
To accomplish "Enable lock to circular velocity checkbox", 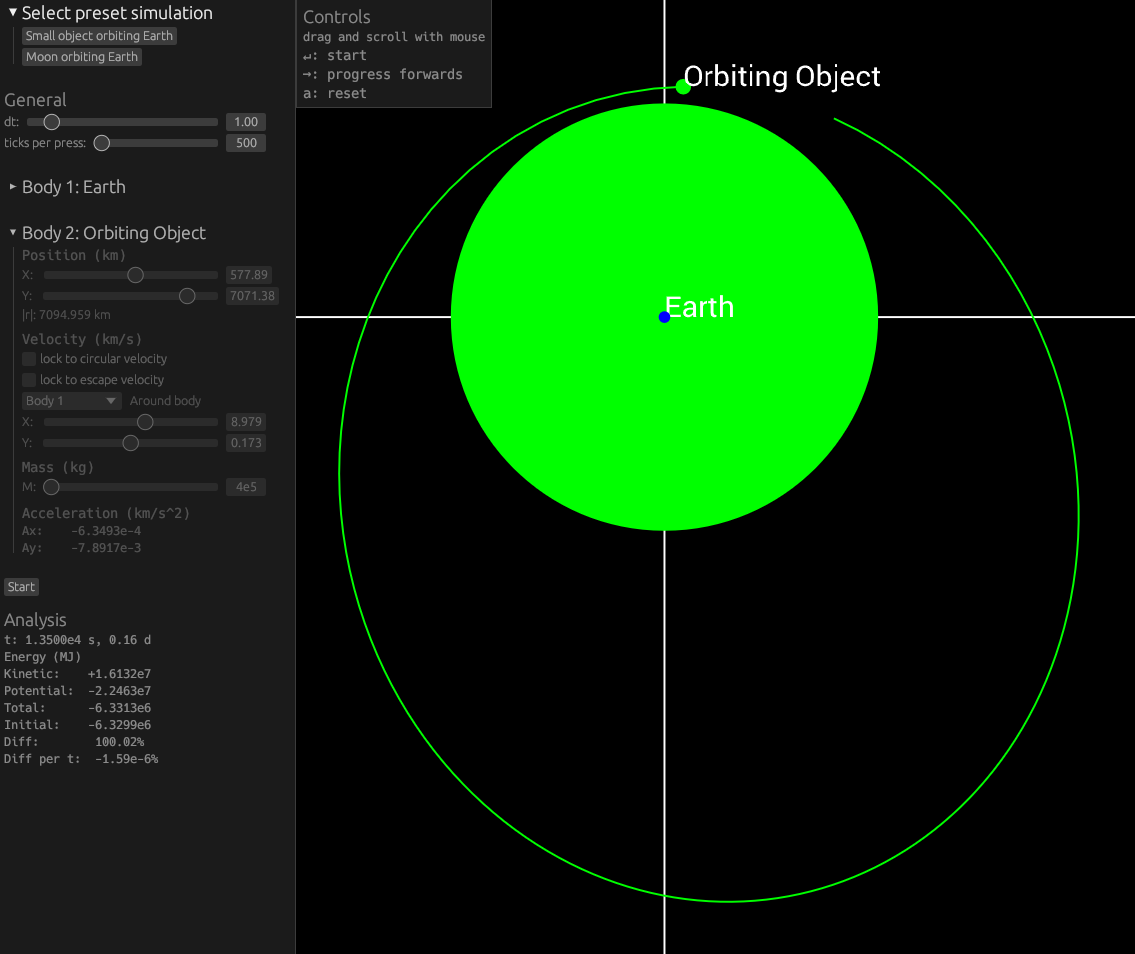I will (29, 359).
